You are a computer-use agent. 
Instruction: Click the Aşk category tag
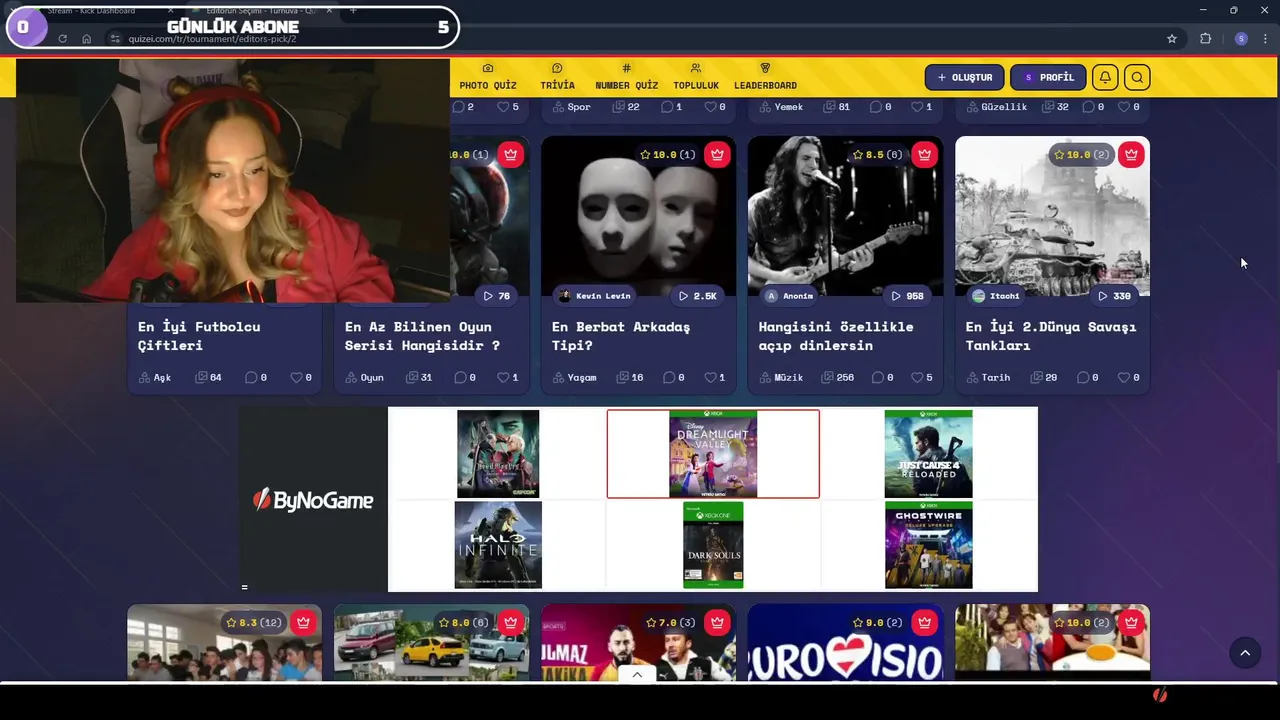tap(155, 377)
